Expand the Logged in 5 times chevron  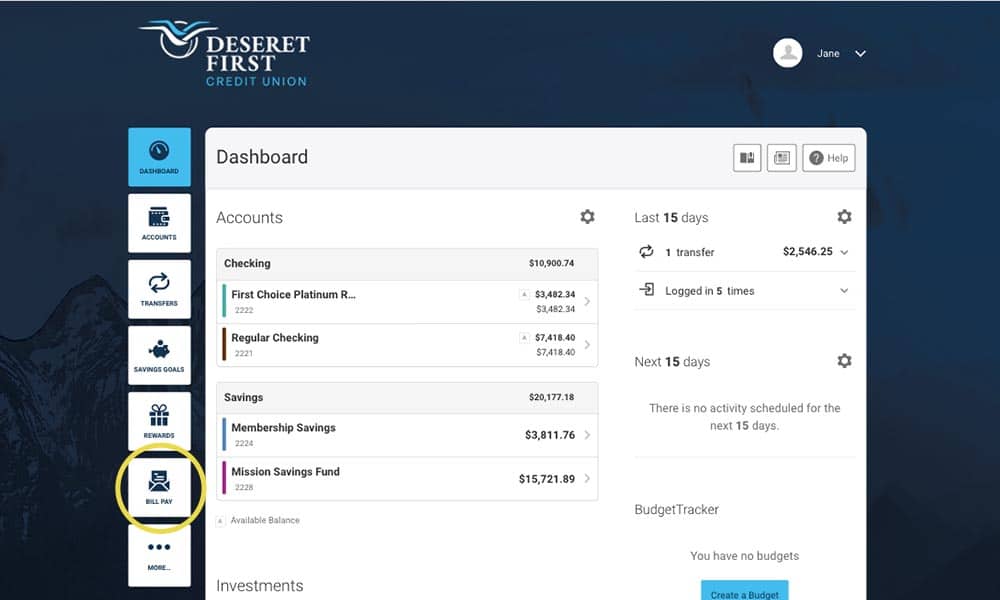(844, 291)
